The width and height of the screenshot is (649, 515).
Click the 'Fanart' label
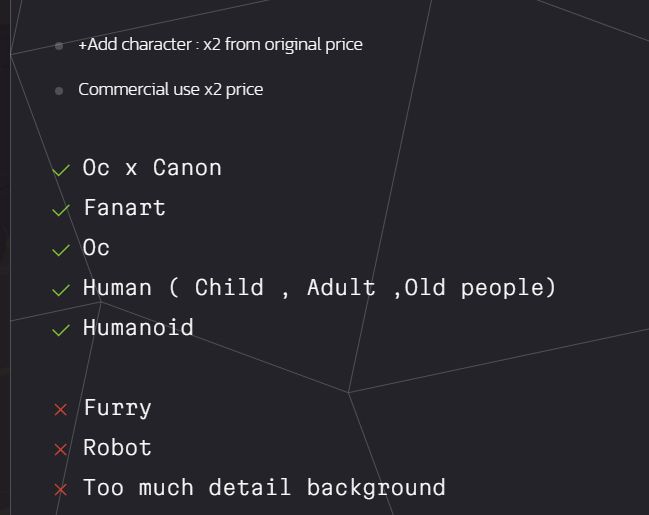pyautogui.click(x=125, y=208)
